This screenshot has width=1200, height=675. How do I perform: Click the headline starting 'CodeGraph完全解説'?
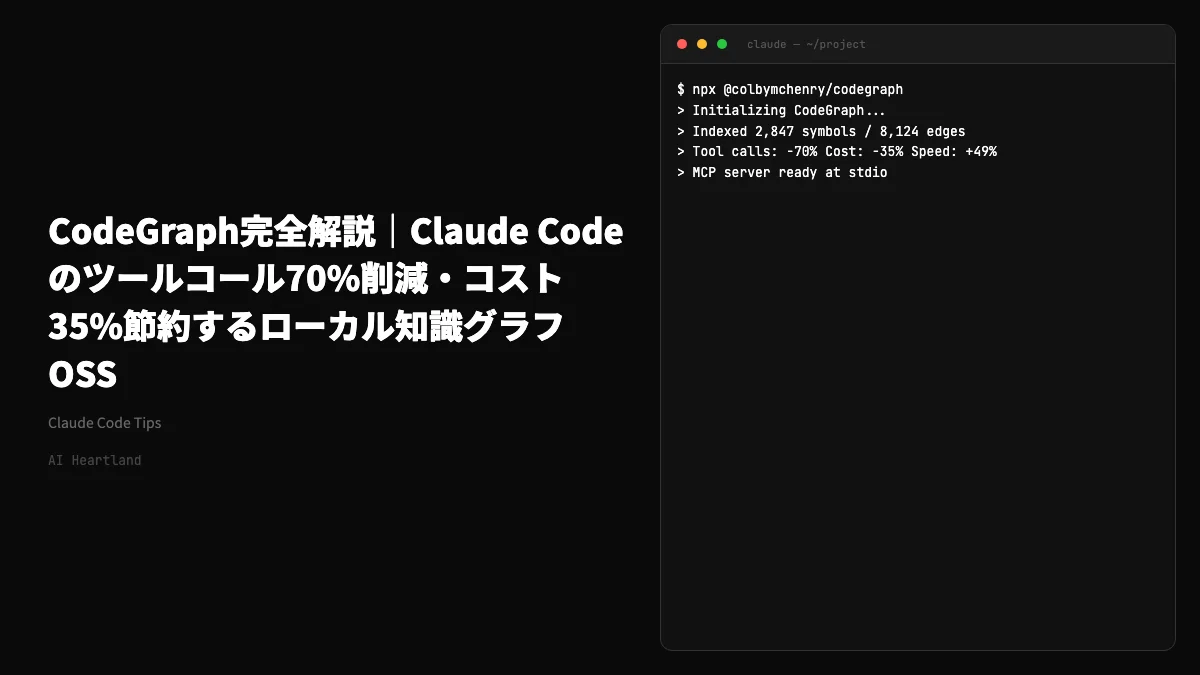point(336,303)
